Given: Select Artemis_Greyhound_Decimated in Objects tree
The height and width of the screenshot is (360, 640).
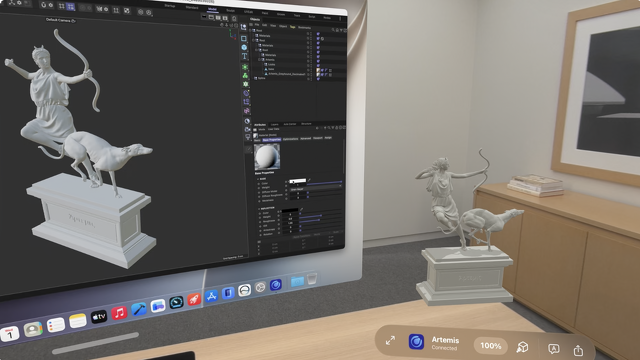Looking at the screenshot, I should tap(287, 74).
